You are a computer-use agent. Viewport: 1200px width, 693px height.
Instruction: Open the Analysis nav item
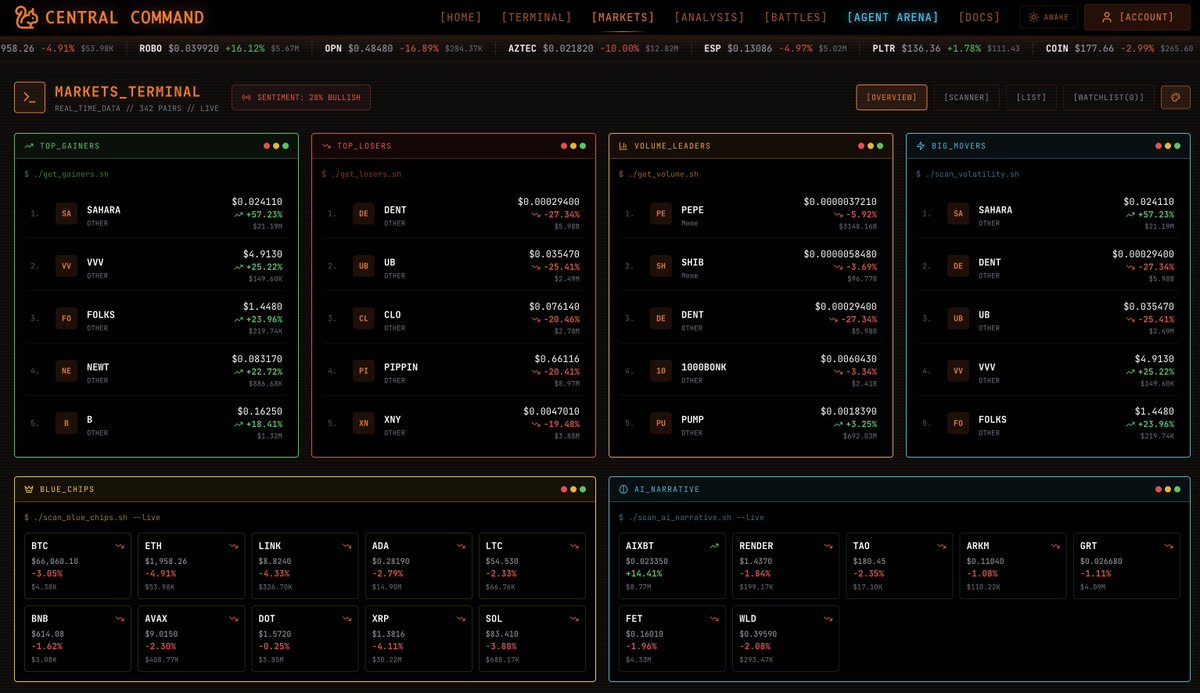point(709,17)
